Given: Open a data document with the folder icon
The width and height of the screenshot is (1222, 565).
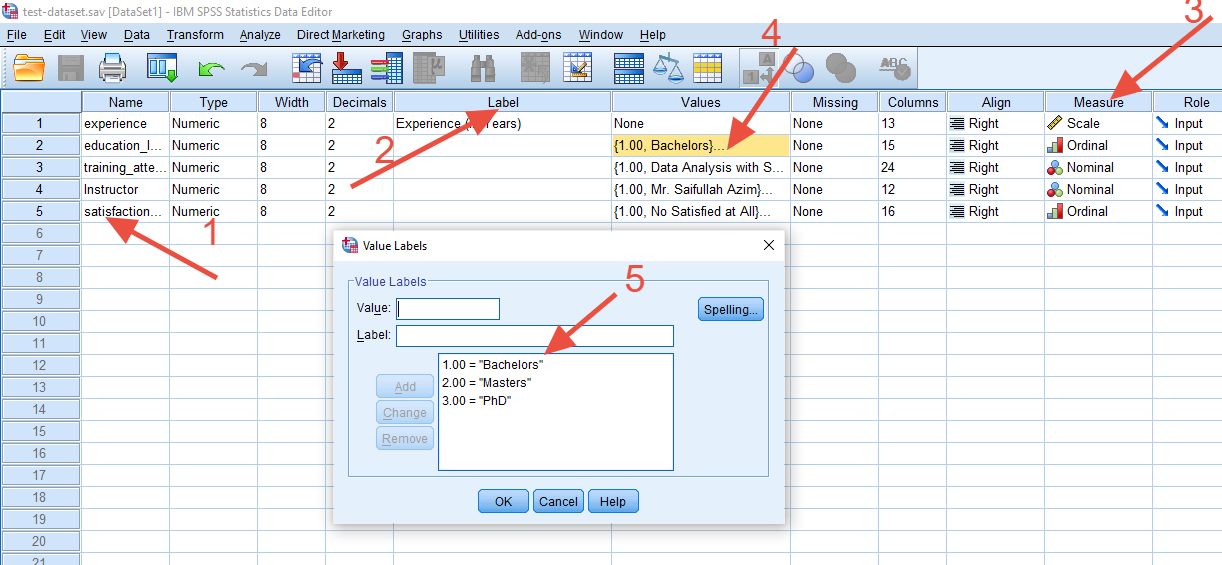Looking at the screenshot, I should (29, 68).
